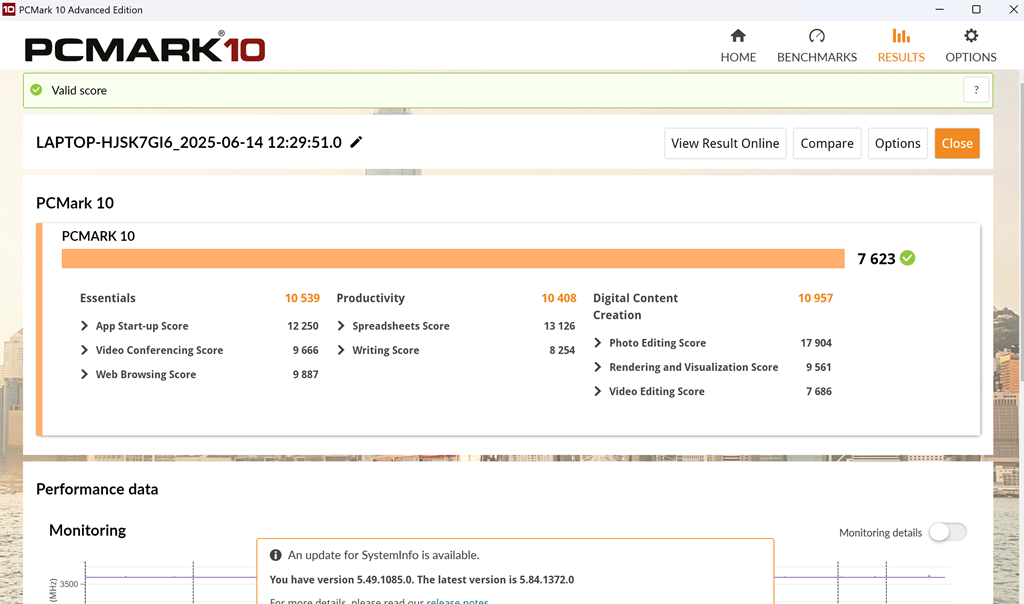
Task: Expand Video Conferencing Score row
Action: [85, 350]
